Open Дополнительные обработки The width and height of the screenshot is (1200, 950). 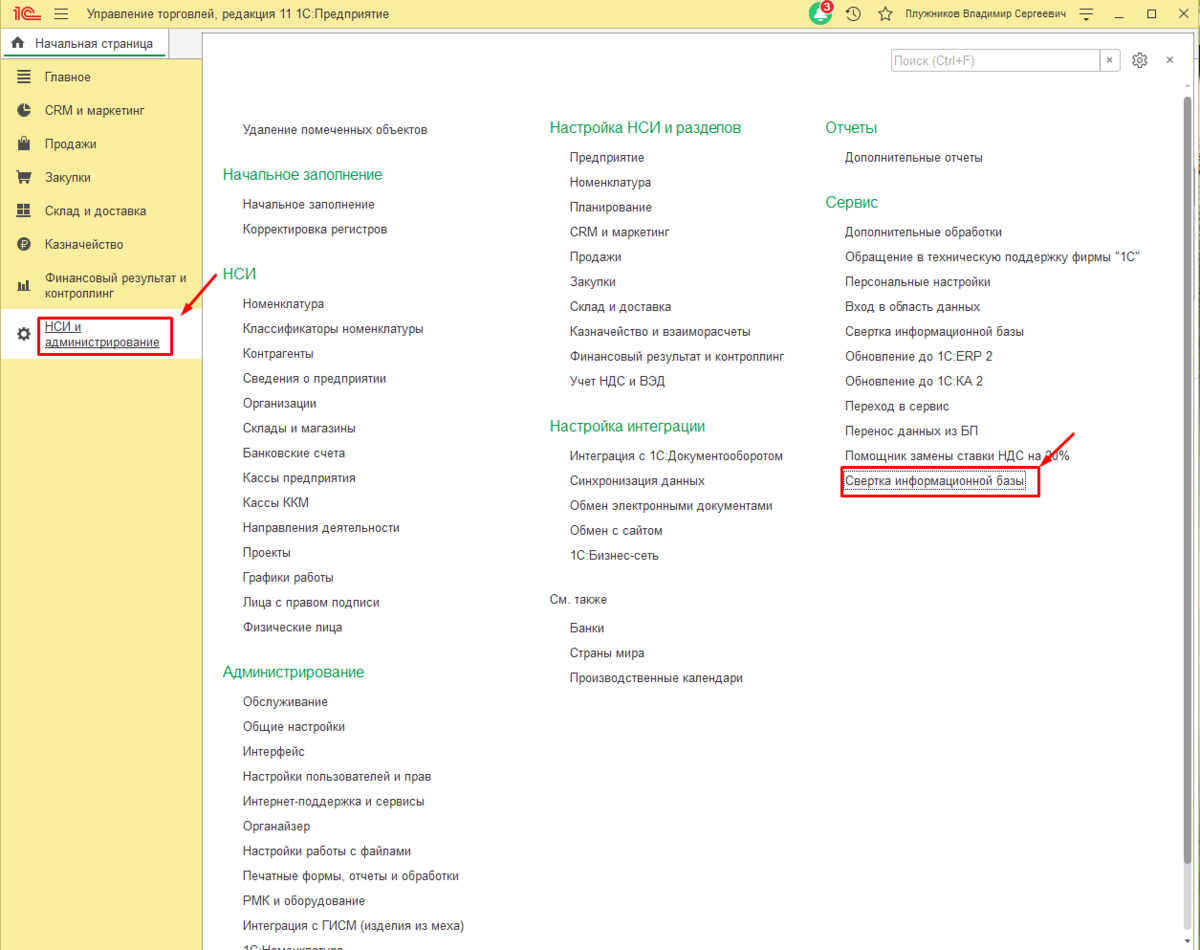(x=923, y=232)
